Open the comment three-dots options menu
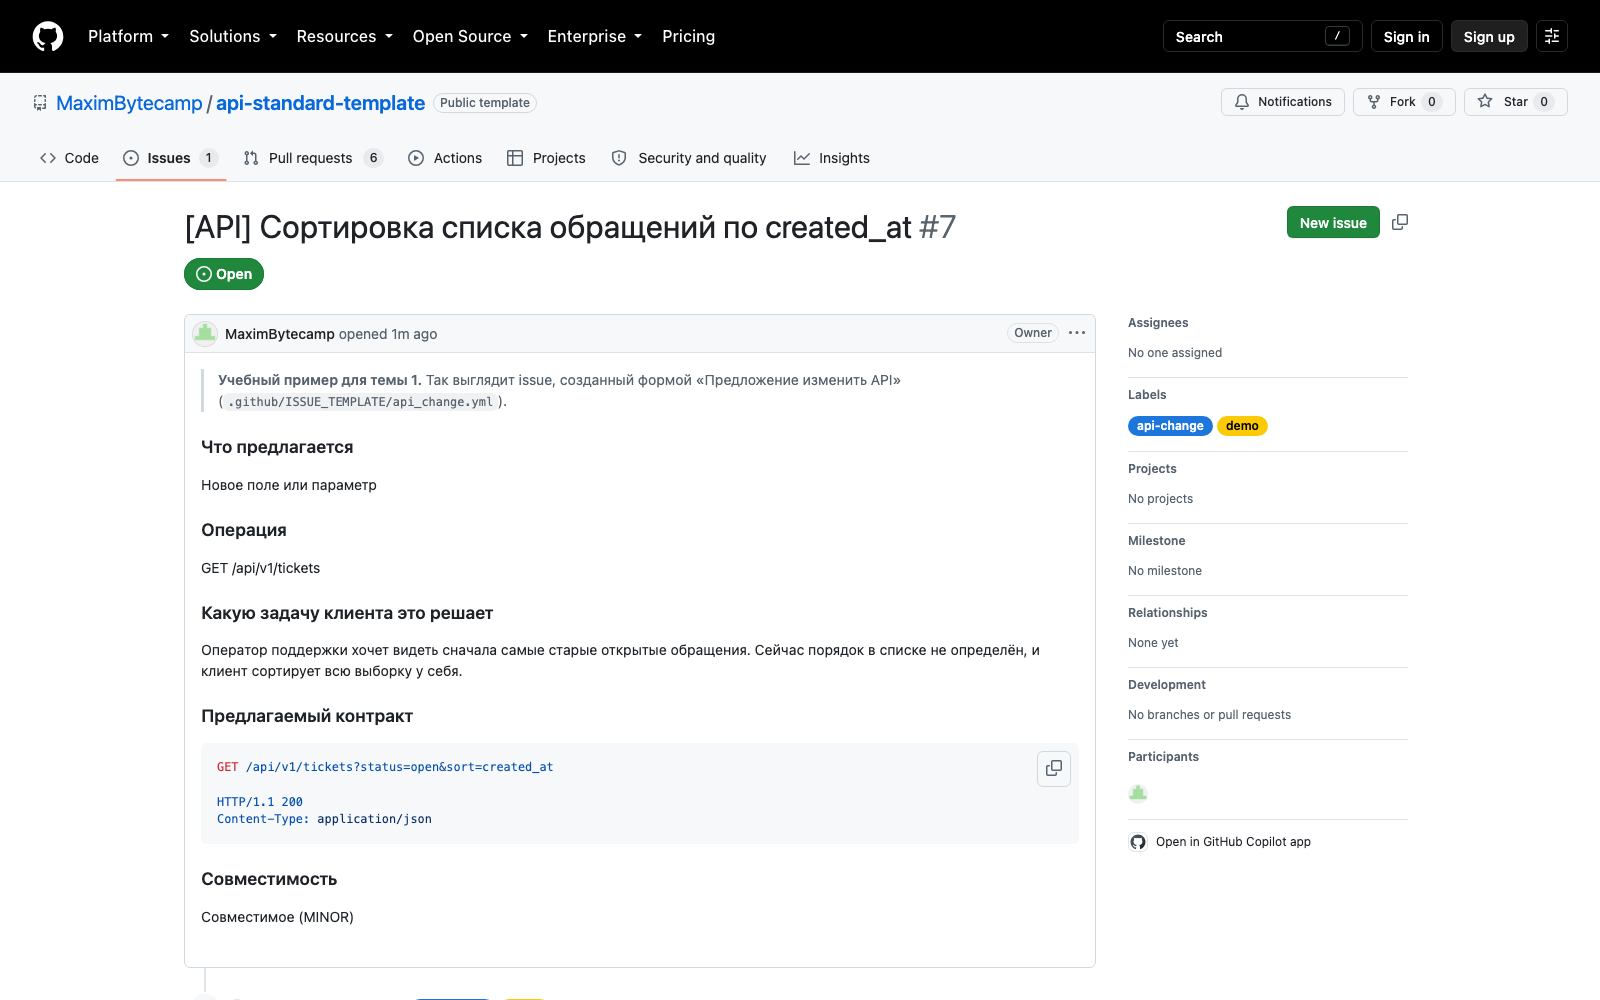1600x1000 pixels. 1077,333
